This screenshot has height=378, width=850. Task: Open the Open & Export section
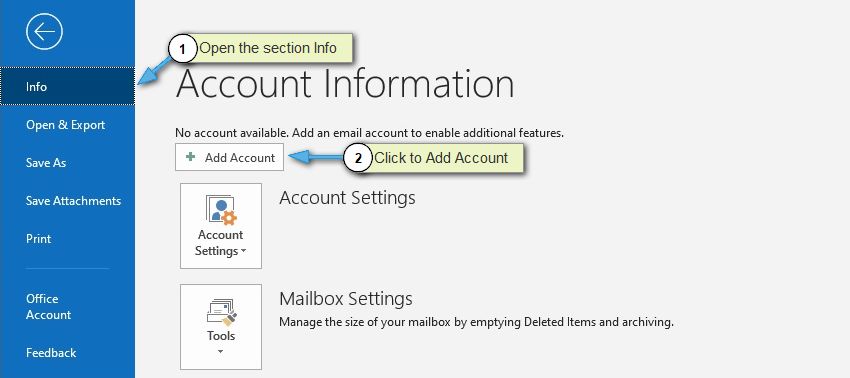point(67,125)
